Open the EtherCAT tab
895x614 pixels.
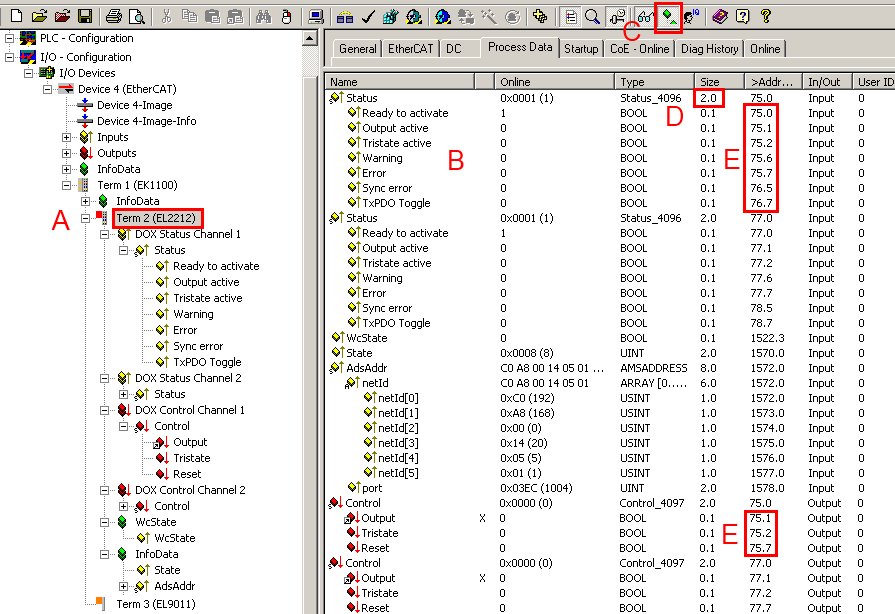tap(410, 49)
